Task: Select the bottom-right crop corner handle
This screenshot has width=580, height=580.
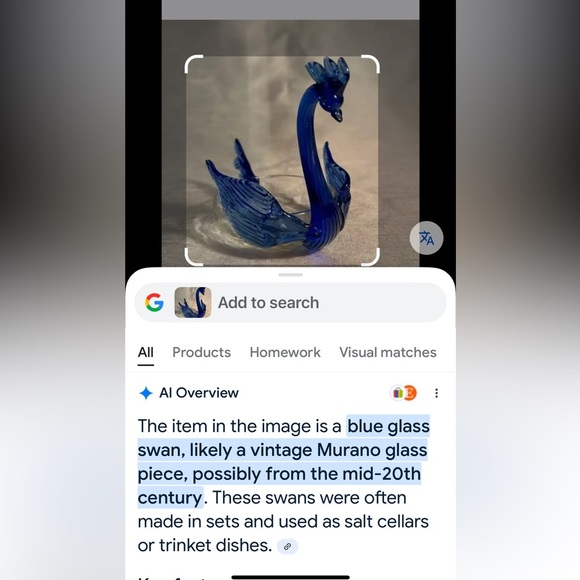Action: coord(371,257)
